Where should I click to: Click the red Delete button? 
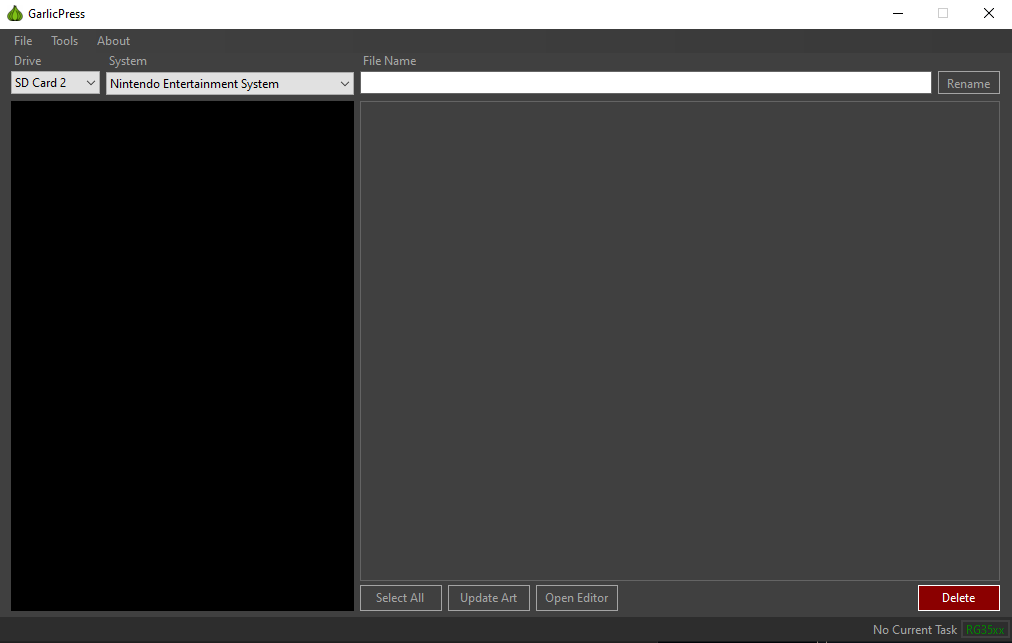(958, 597)
